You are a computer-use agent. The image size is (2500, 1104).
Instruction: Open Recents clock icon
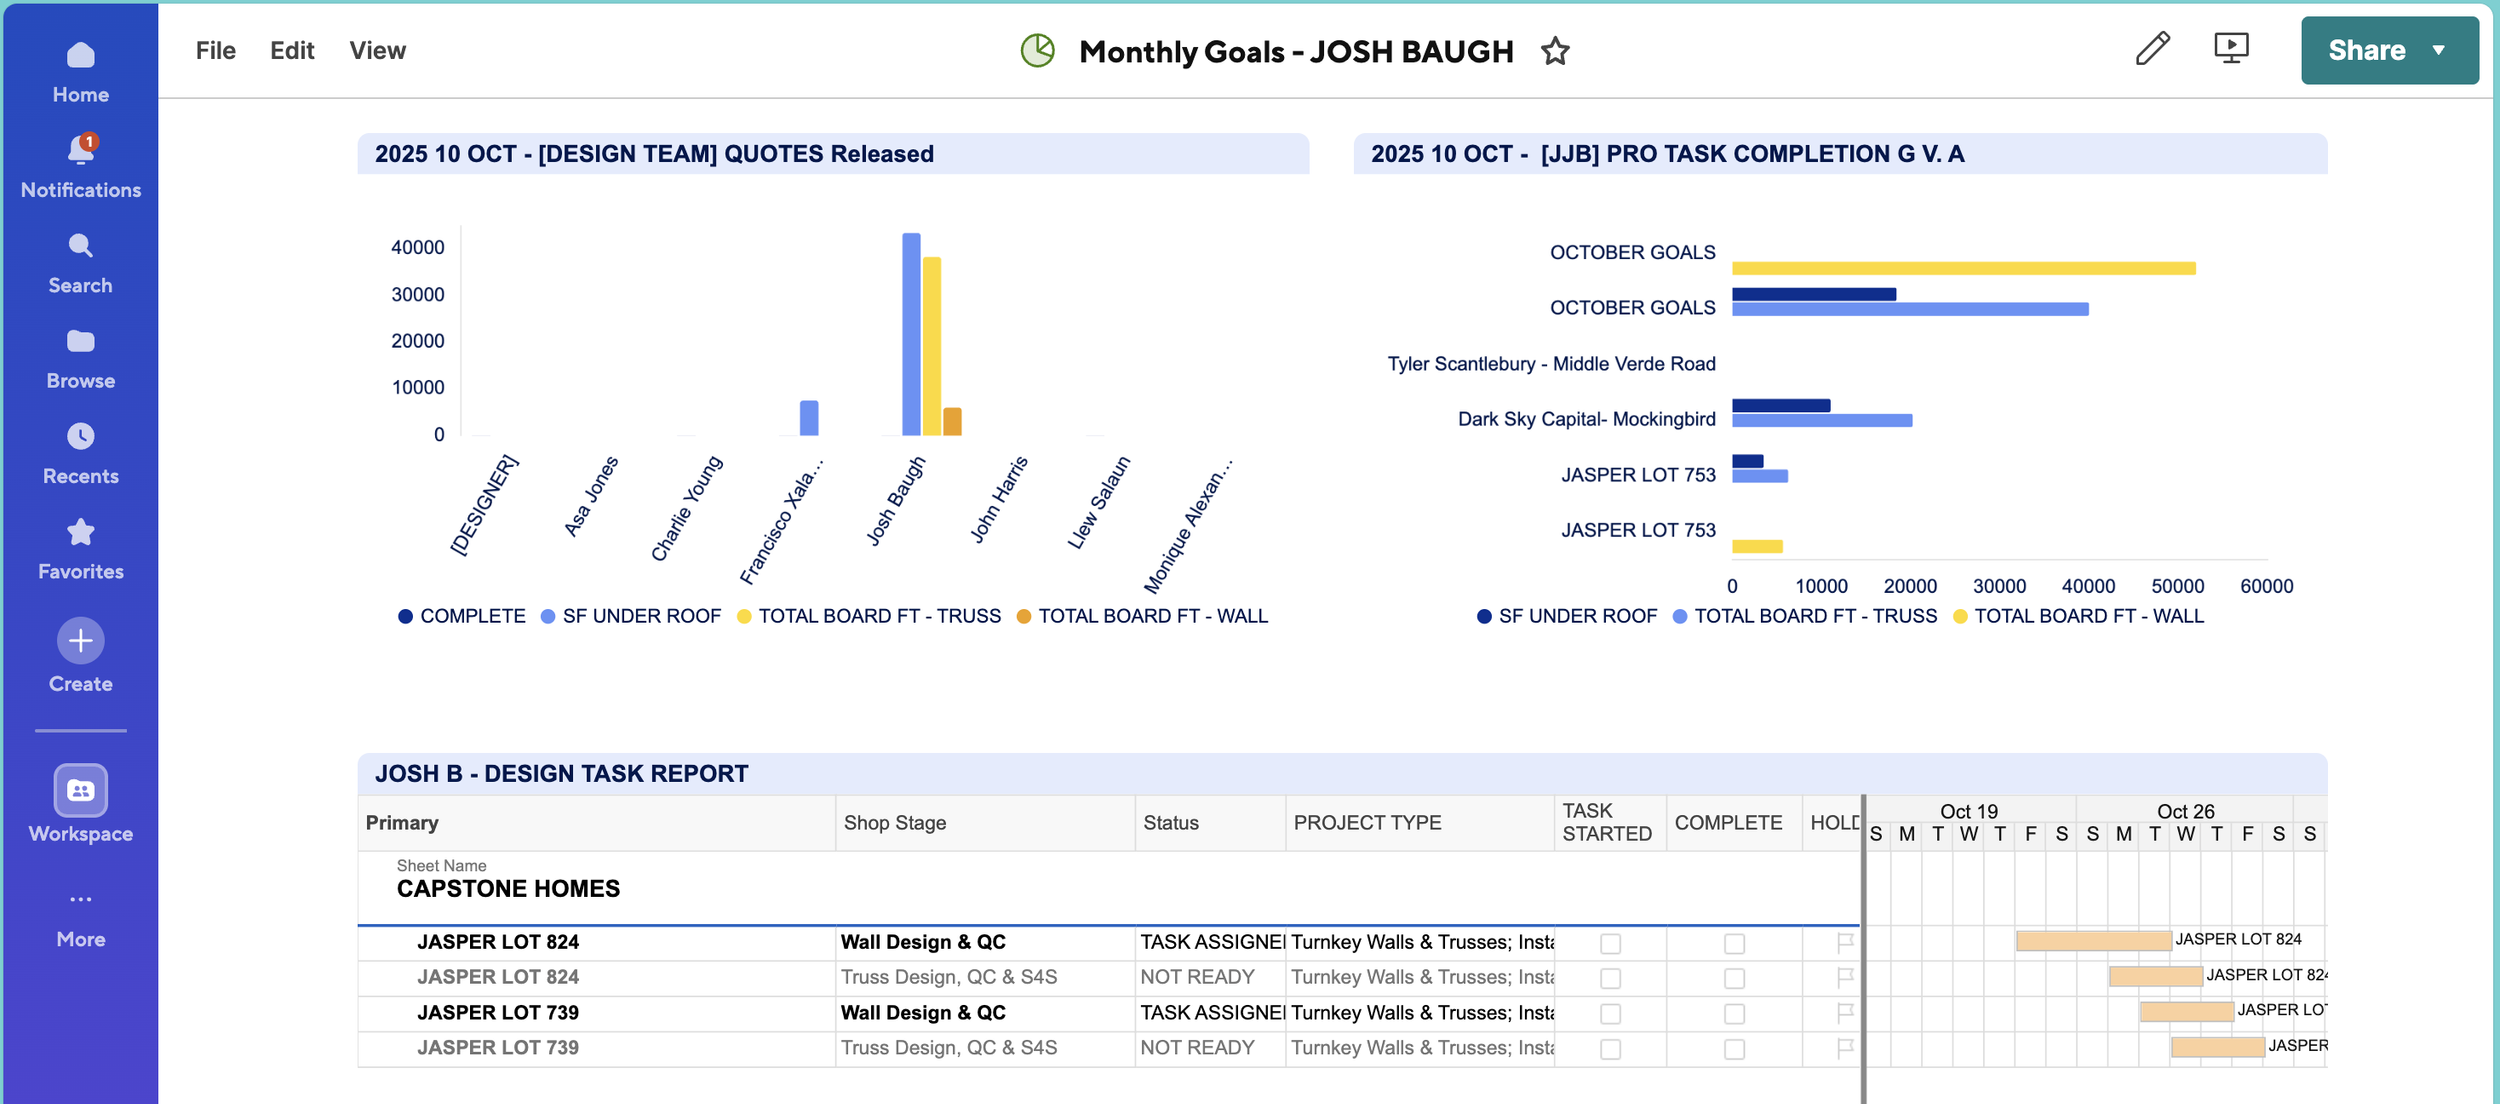[x=81, y=436]
